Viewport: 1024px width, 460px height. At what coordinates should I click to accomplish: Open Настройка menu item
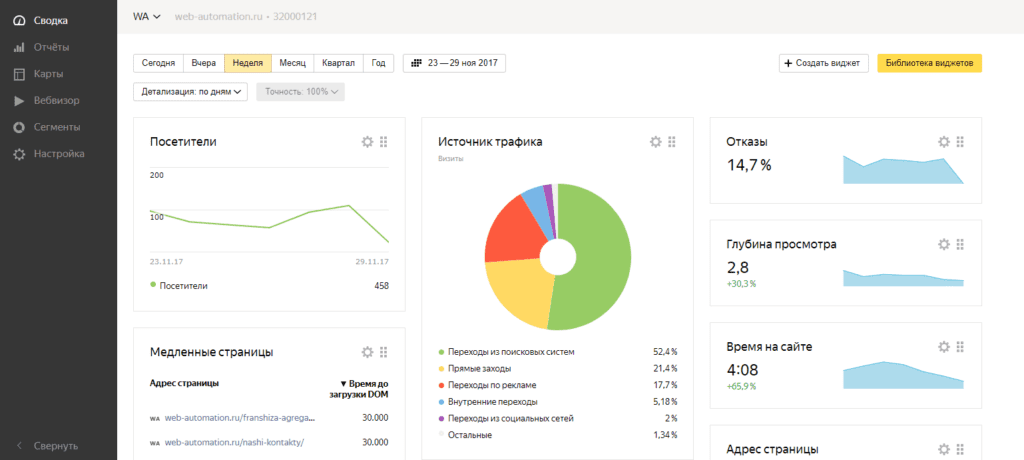click(59, 154)
